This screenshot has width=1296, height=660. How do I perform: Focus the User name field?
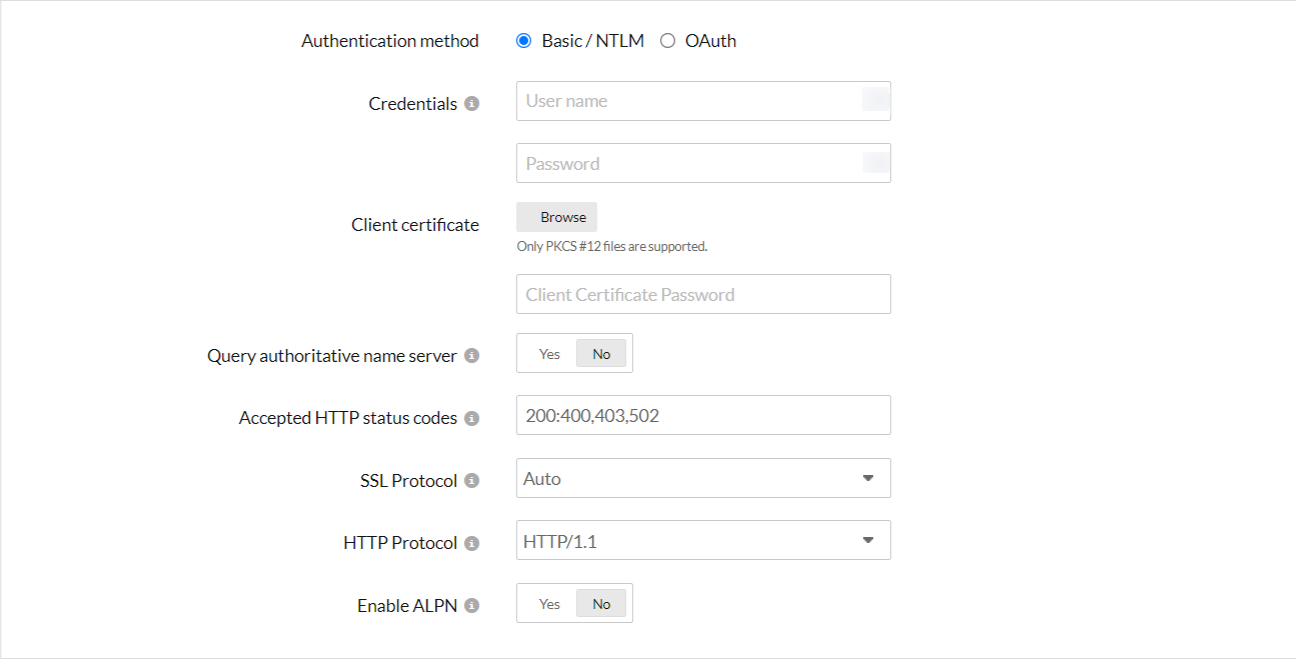coord(690,101)
